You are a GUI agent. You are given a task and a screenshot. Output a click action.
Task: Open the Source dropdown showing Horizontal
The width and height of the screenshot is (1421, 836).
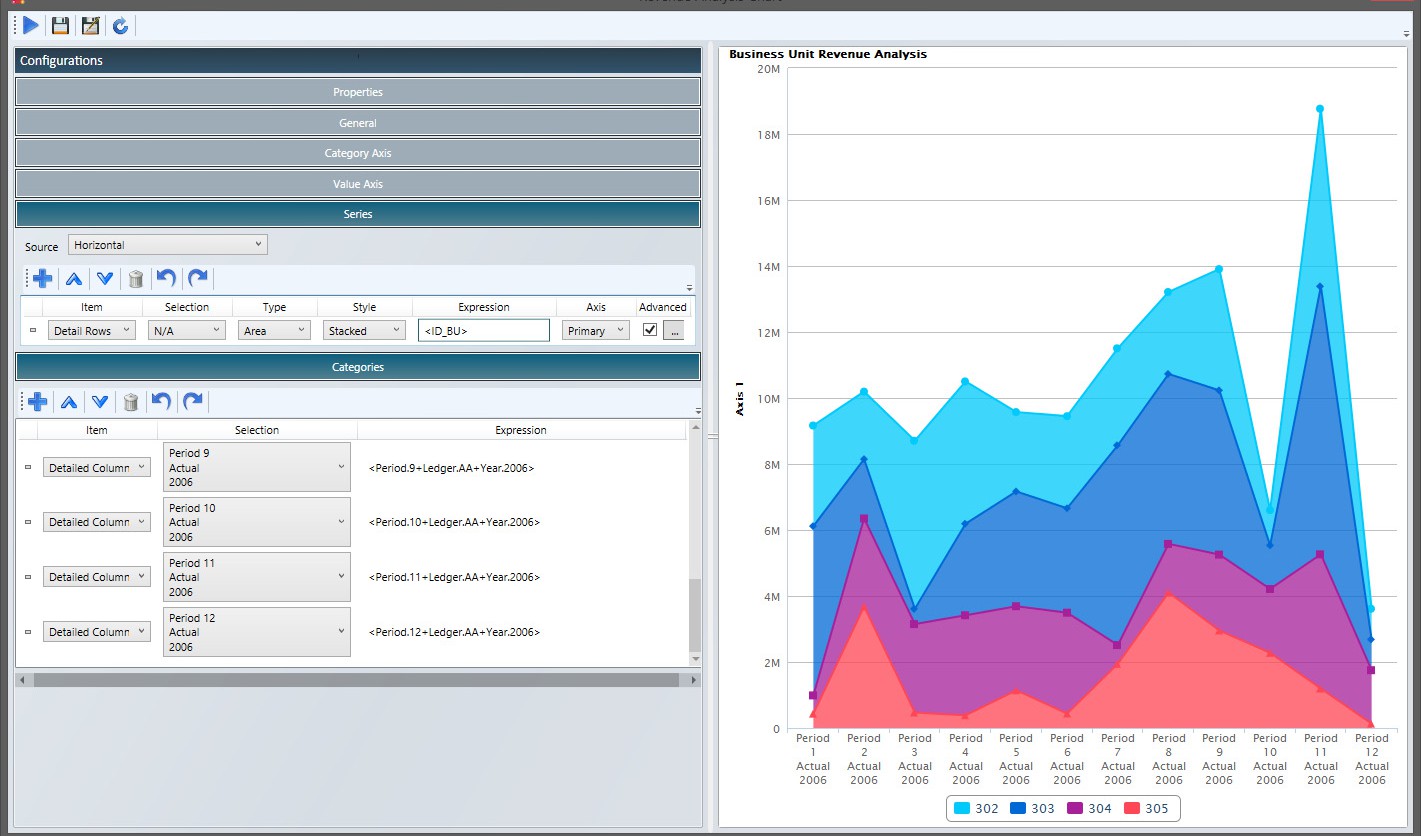click(168, 245)
